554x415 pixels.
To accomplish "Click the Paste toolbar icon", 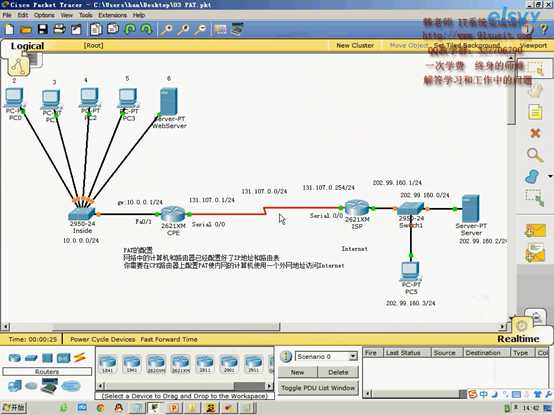I will point(113,29).
